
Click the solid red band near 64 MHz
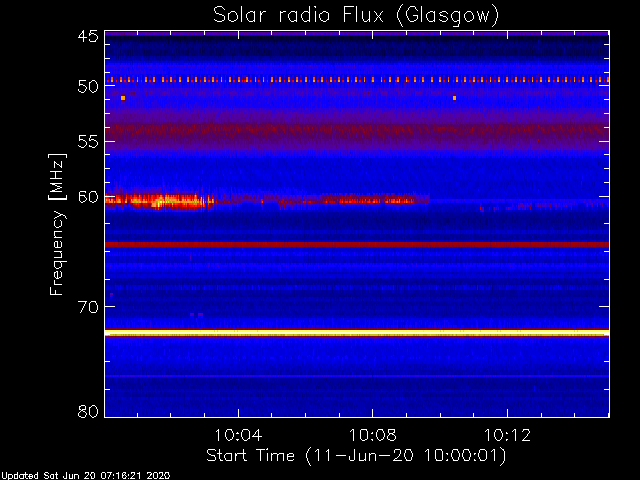pyautogui.click(x=357, y=244)
